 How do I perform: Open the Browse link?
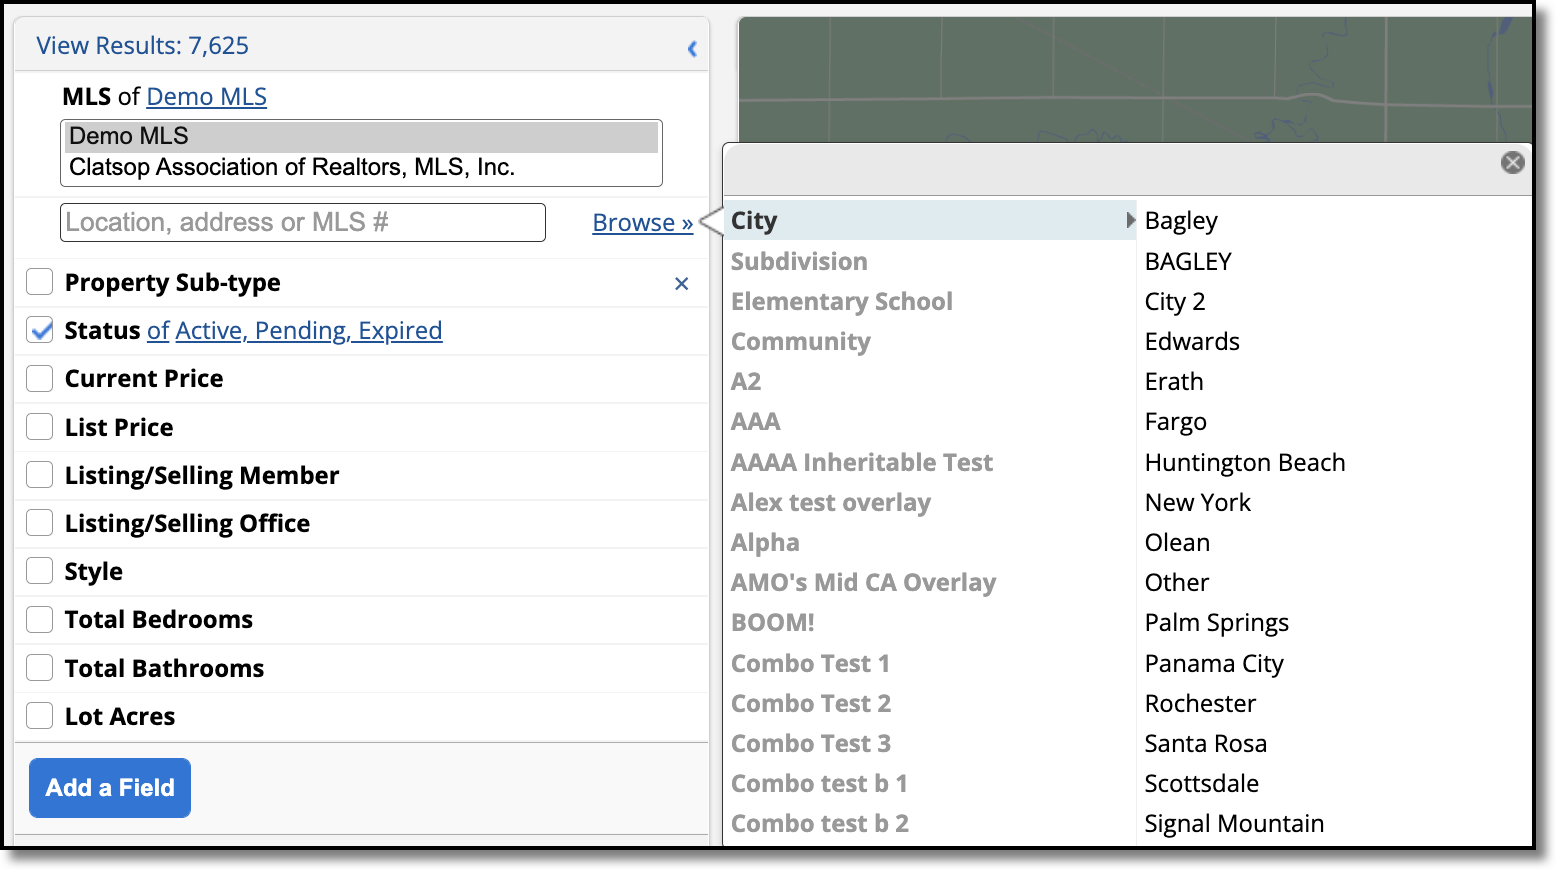click(643, 222)
